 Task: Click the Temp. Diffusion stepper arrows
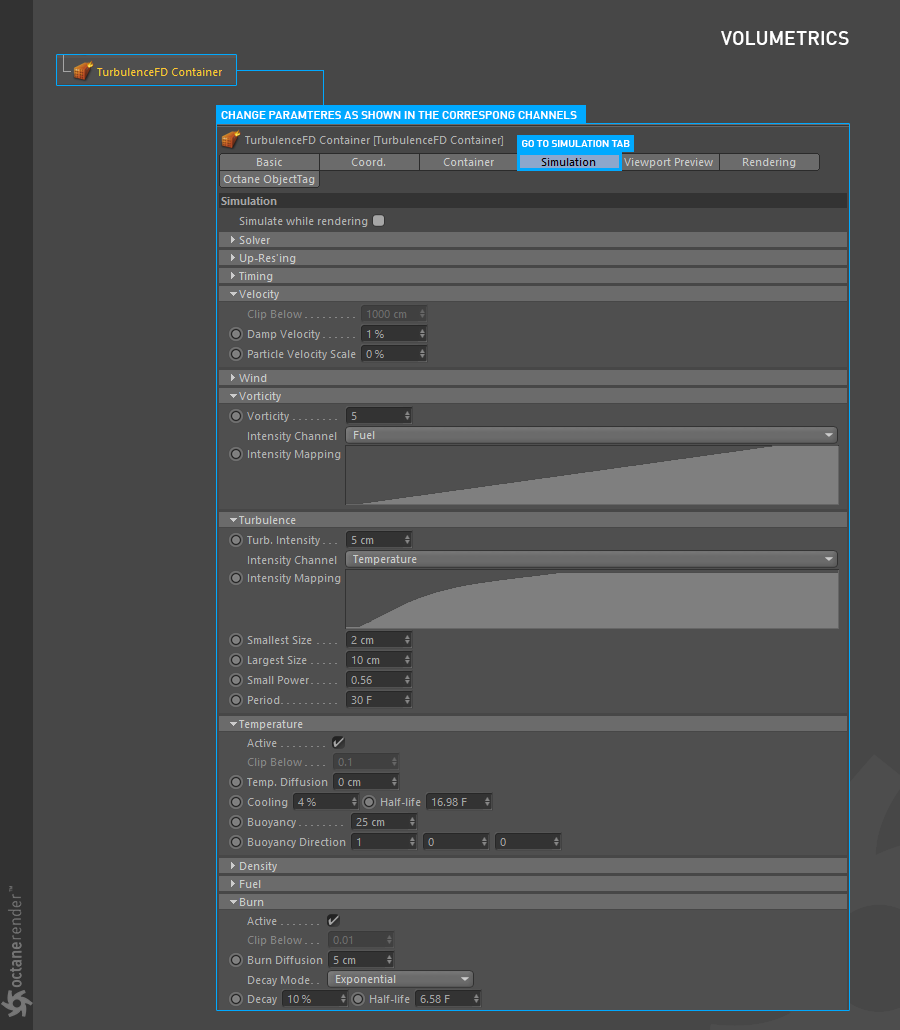tap(394, 782)
